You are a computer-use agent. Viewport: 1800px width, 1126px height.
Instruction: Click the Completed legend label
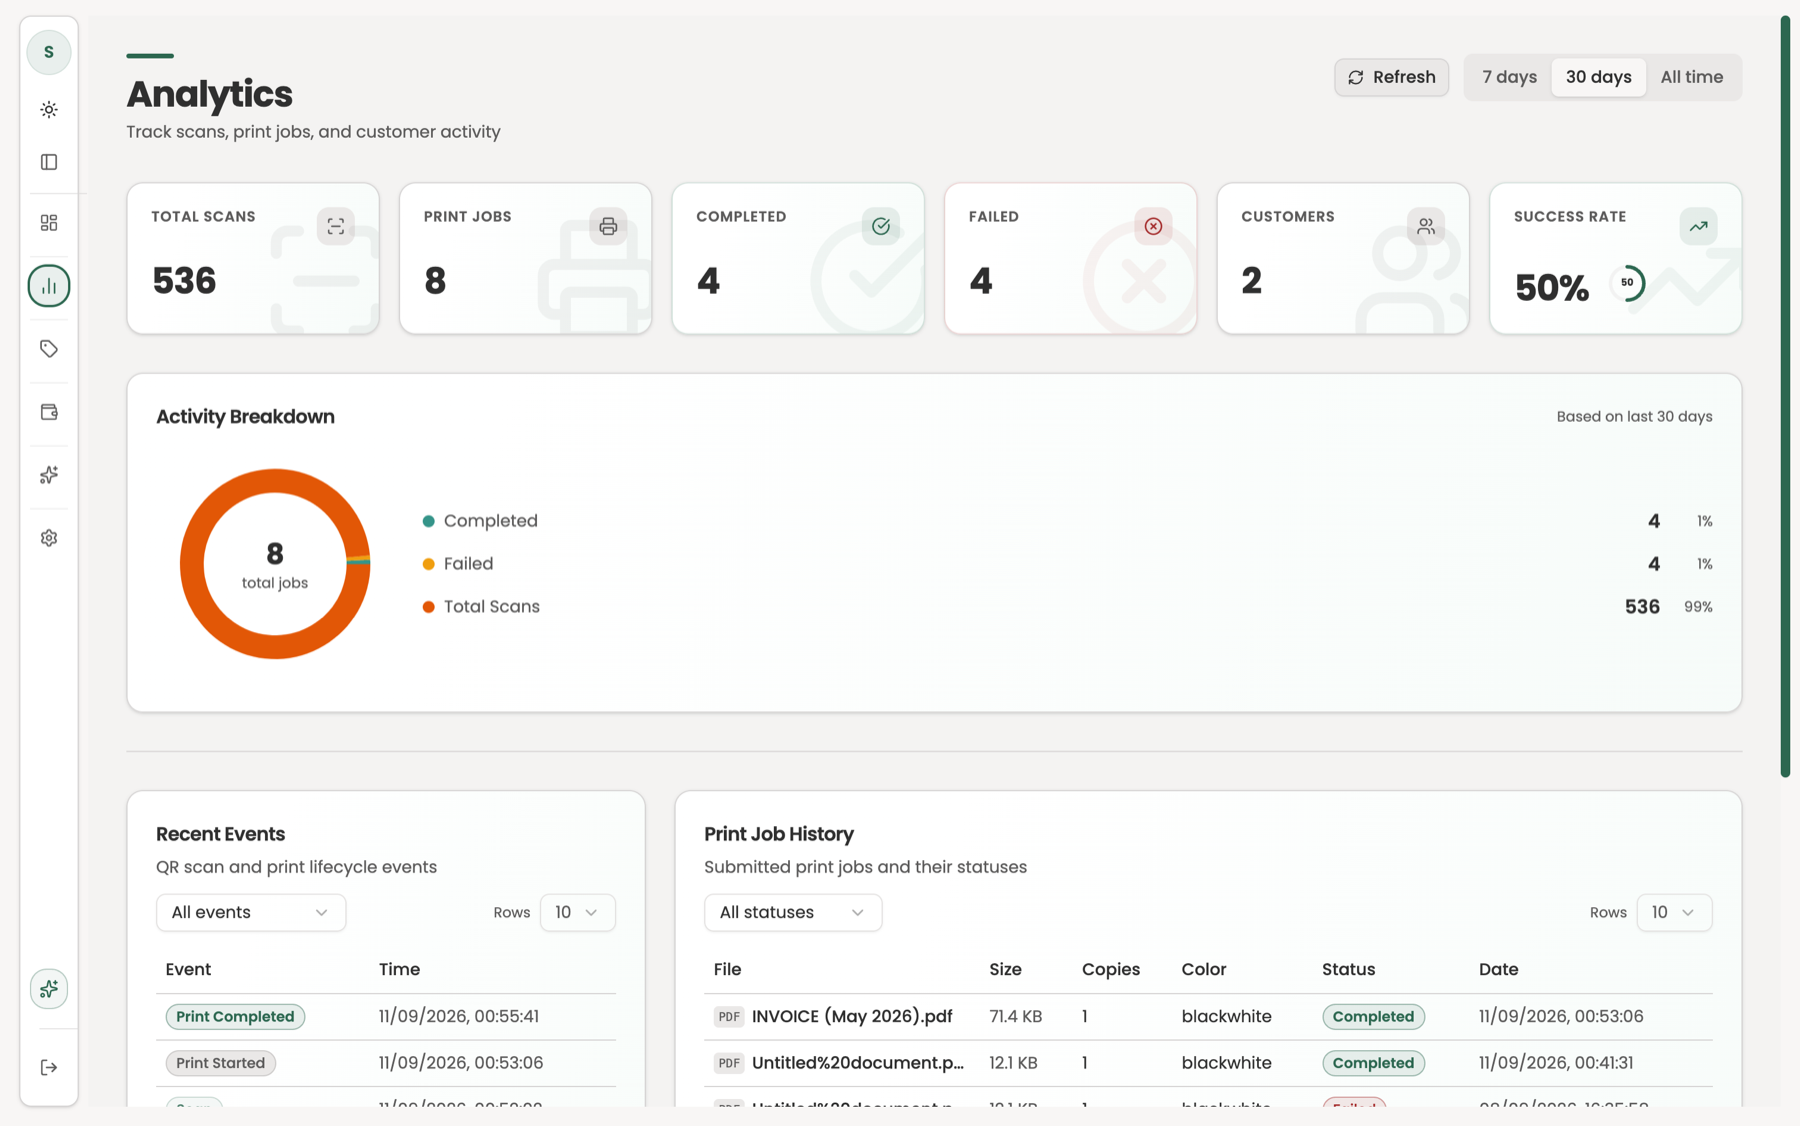(x=490, y=521)
